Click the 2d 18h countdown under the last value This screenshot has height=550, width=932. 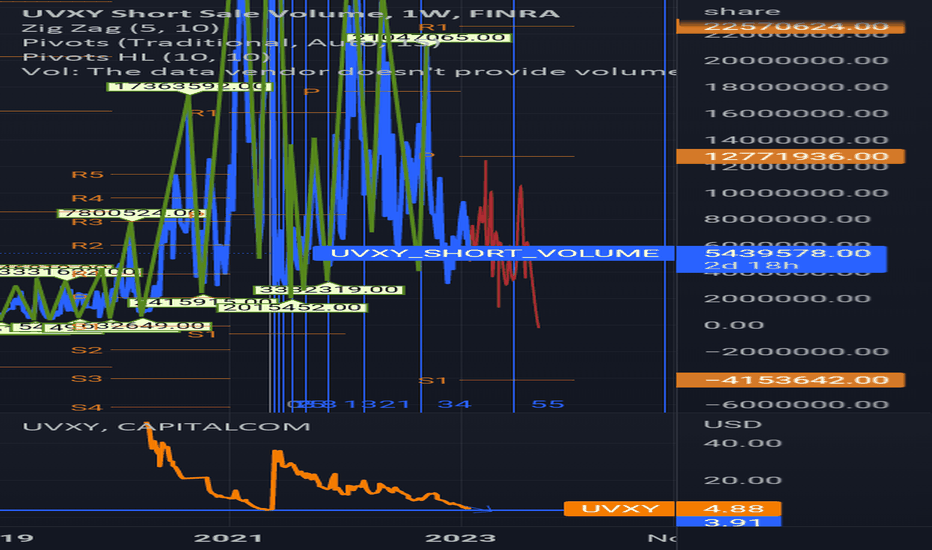click(x=751, y=265)
